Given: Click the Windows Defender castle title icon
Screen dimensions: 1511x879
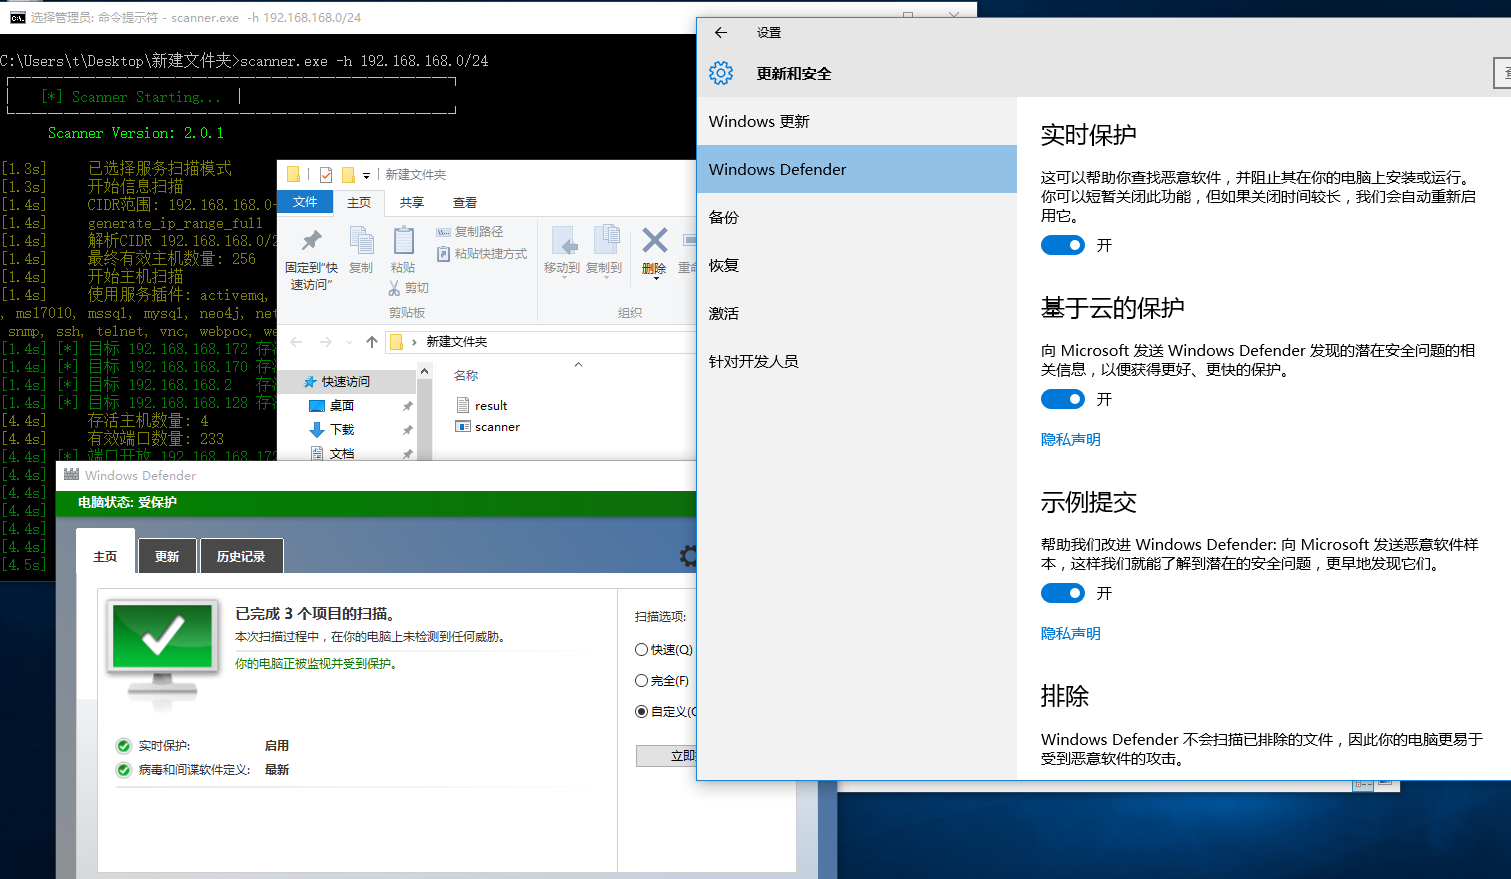Looking at the screenshot, I should 71,475.
